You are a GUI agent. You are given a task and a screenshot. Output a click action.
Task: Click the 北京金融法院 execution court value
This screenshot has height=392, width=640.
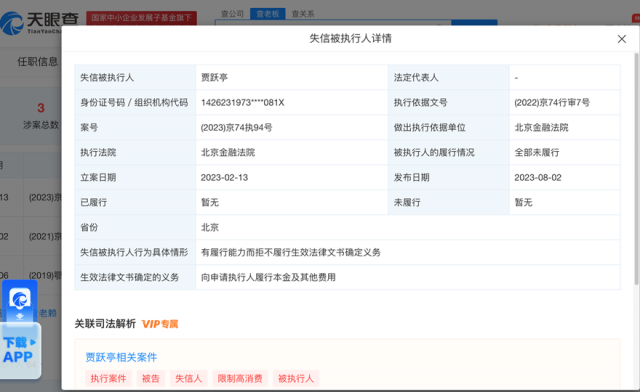(x=228, y=152)
